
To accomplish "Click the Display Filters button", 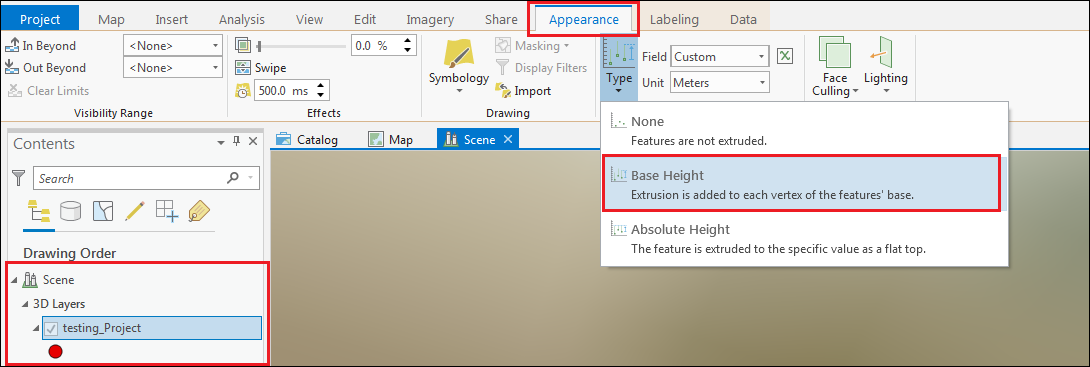I will tap(541, 67).
